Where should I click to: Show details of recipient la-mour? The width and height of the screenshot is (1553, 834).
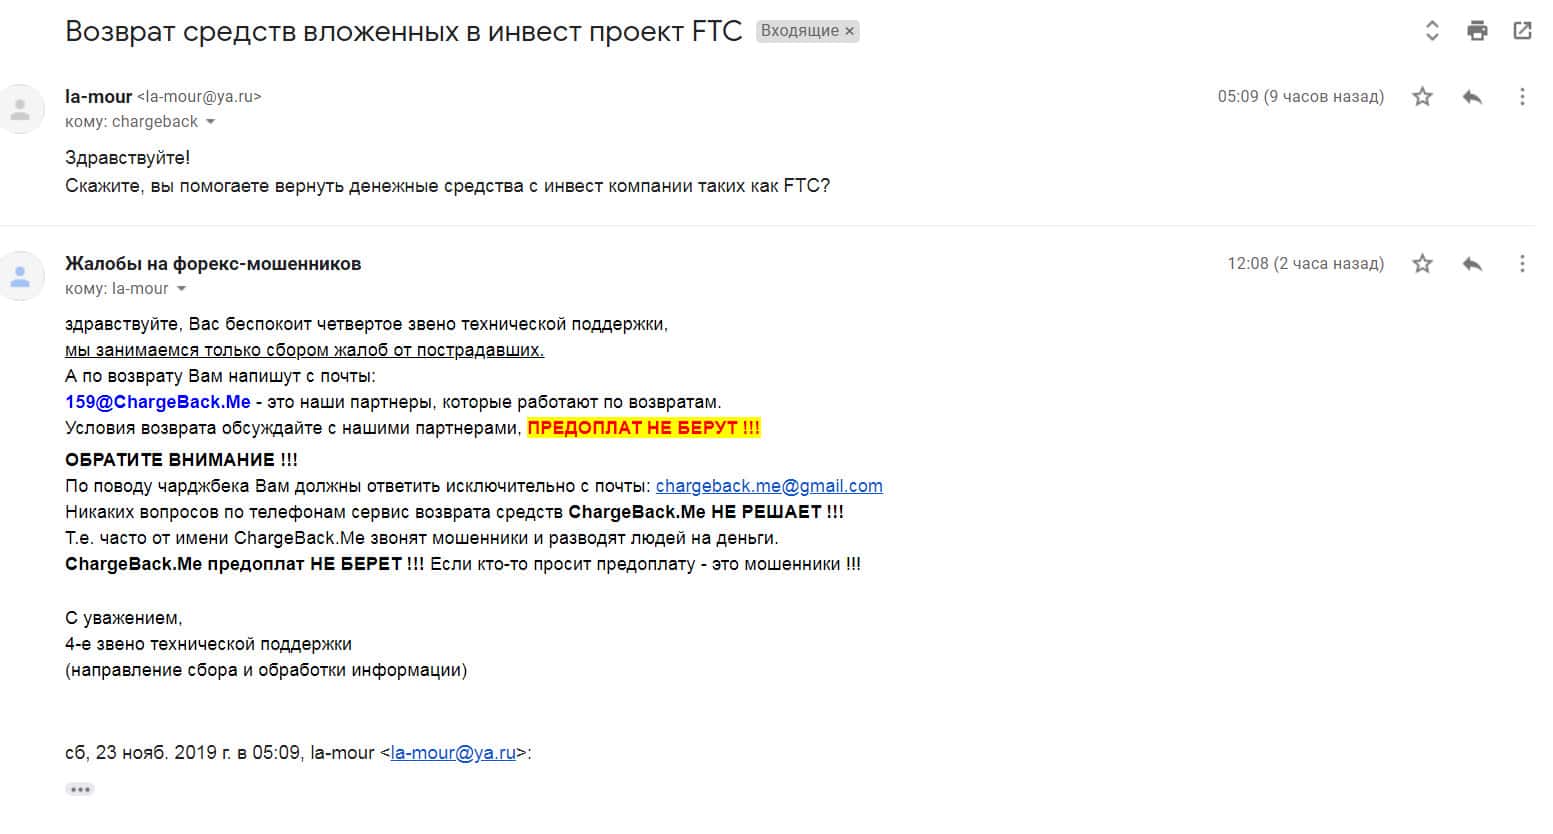pos(181,289)
